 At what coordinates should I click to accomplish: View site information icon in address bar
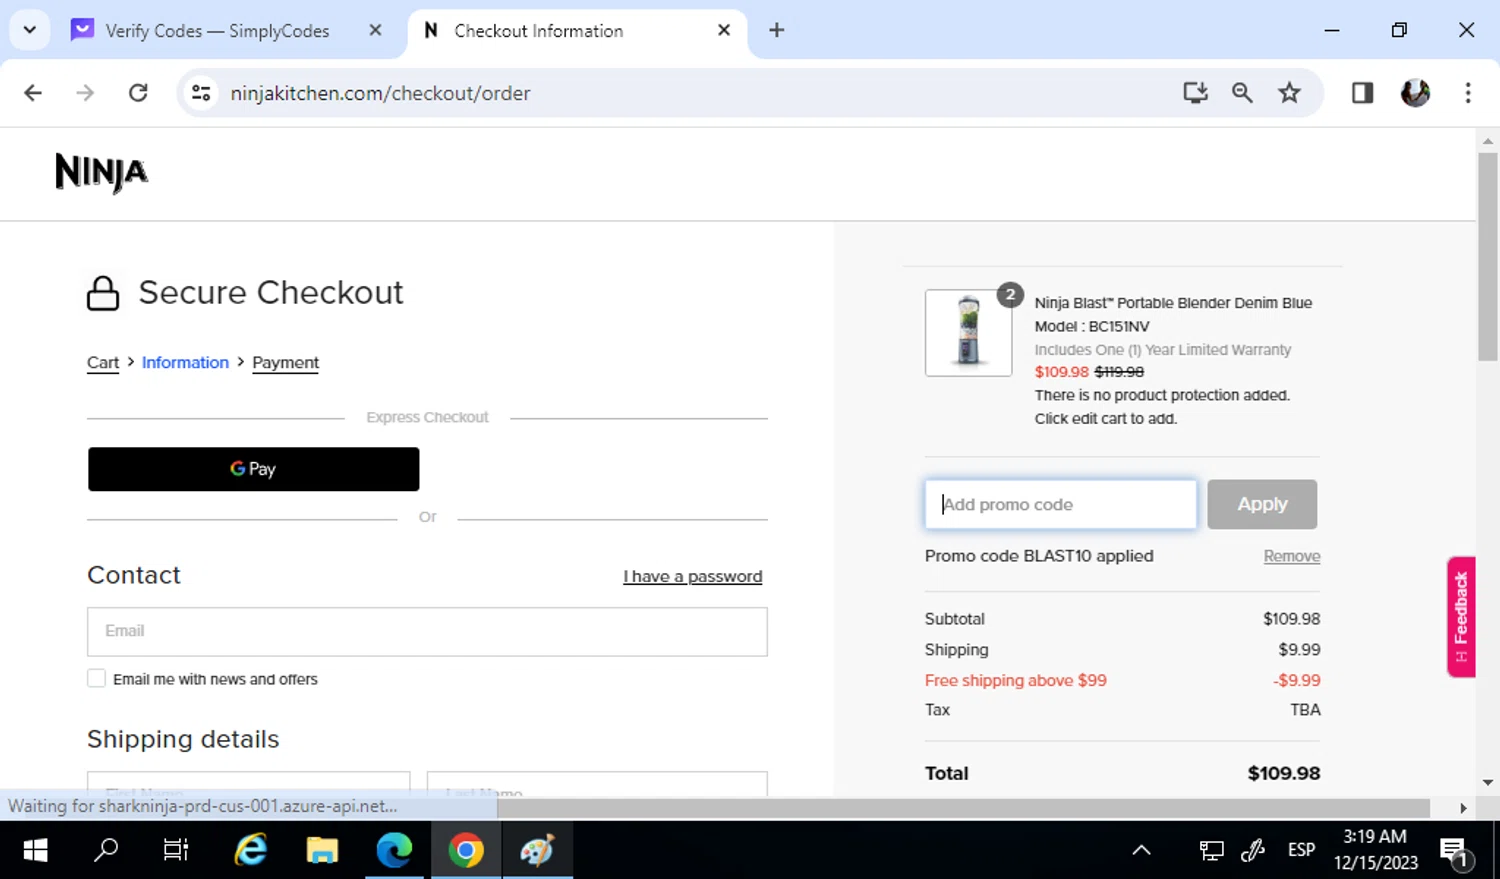click(x=201, y=93)
